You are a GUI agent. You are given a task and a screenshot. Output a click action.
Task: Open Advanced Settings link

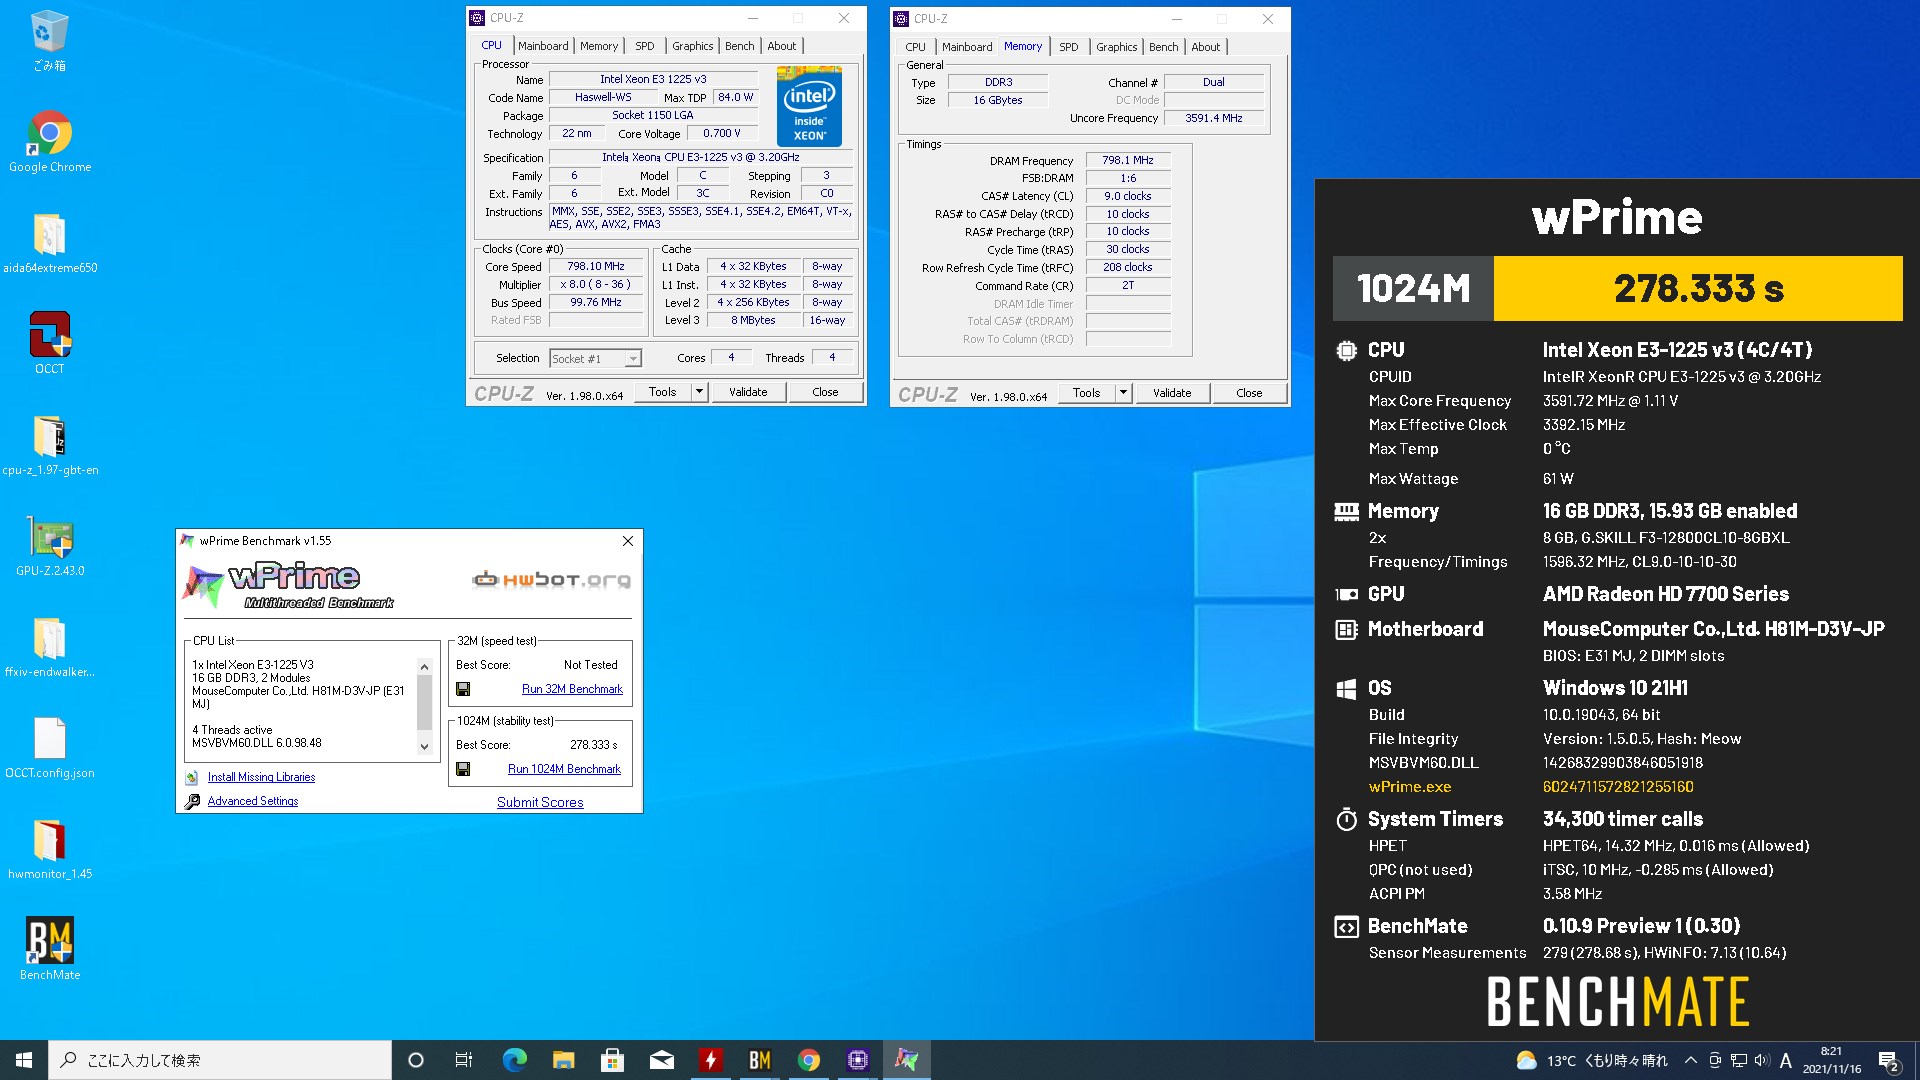coord(253,801)
